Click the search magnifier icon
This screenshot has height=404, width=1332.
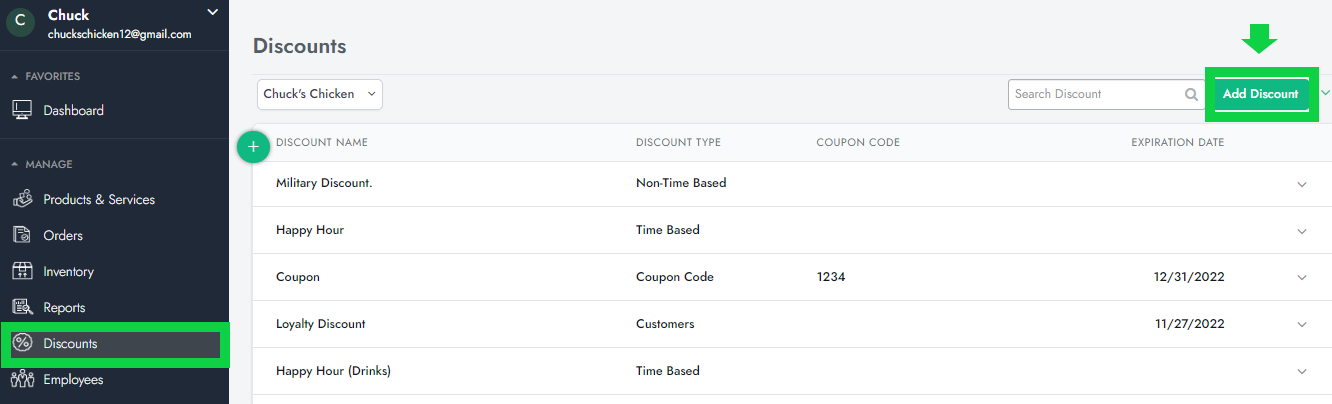(1191, 94)
